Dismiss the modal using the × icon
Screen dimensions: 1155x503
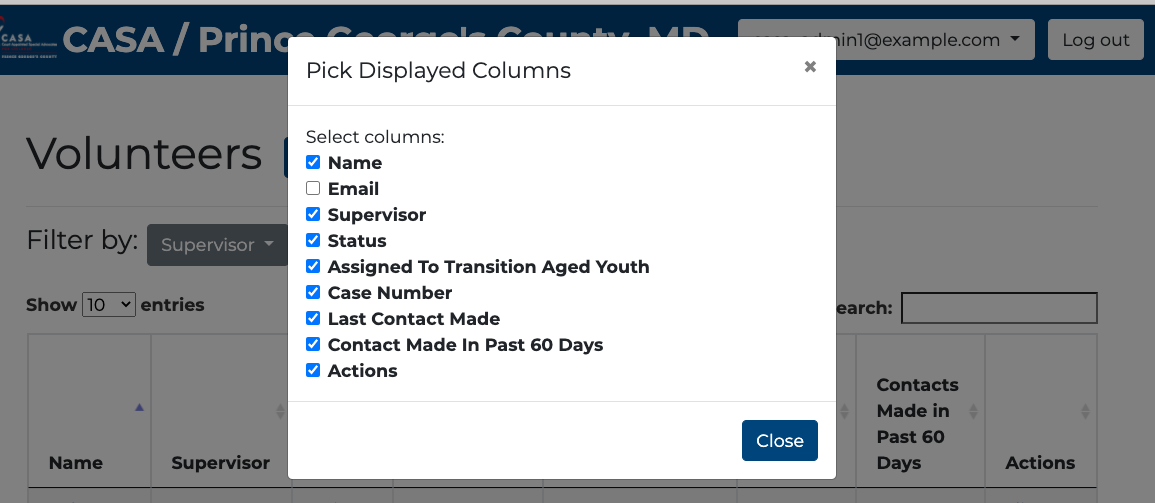click(810, 67)
